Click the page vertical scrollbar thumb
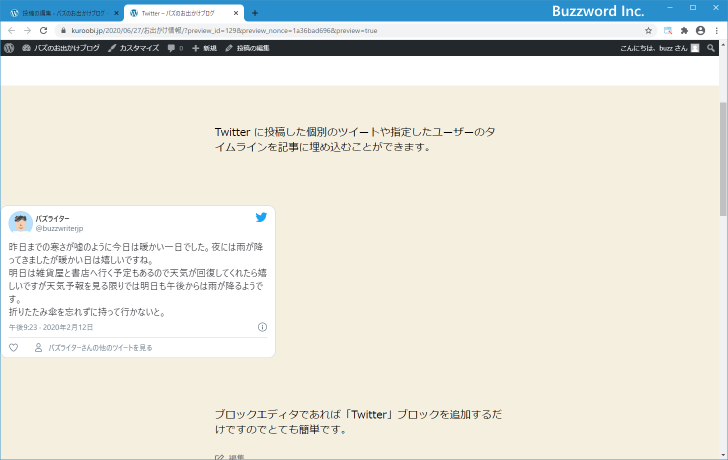728x460 pixels. (x=723, y=159)
